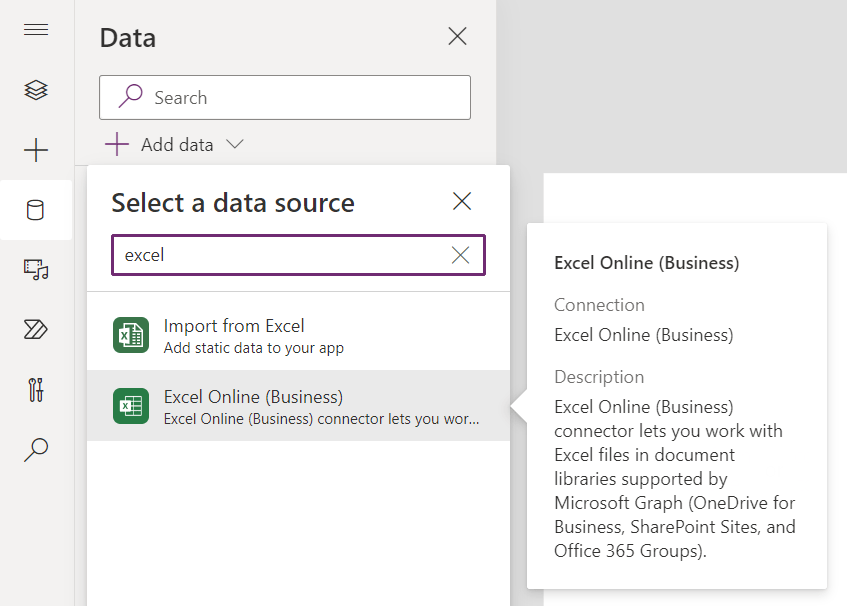Open the Media pane icon

(x=36, y=269)
